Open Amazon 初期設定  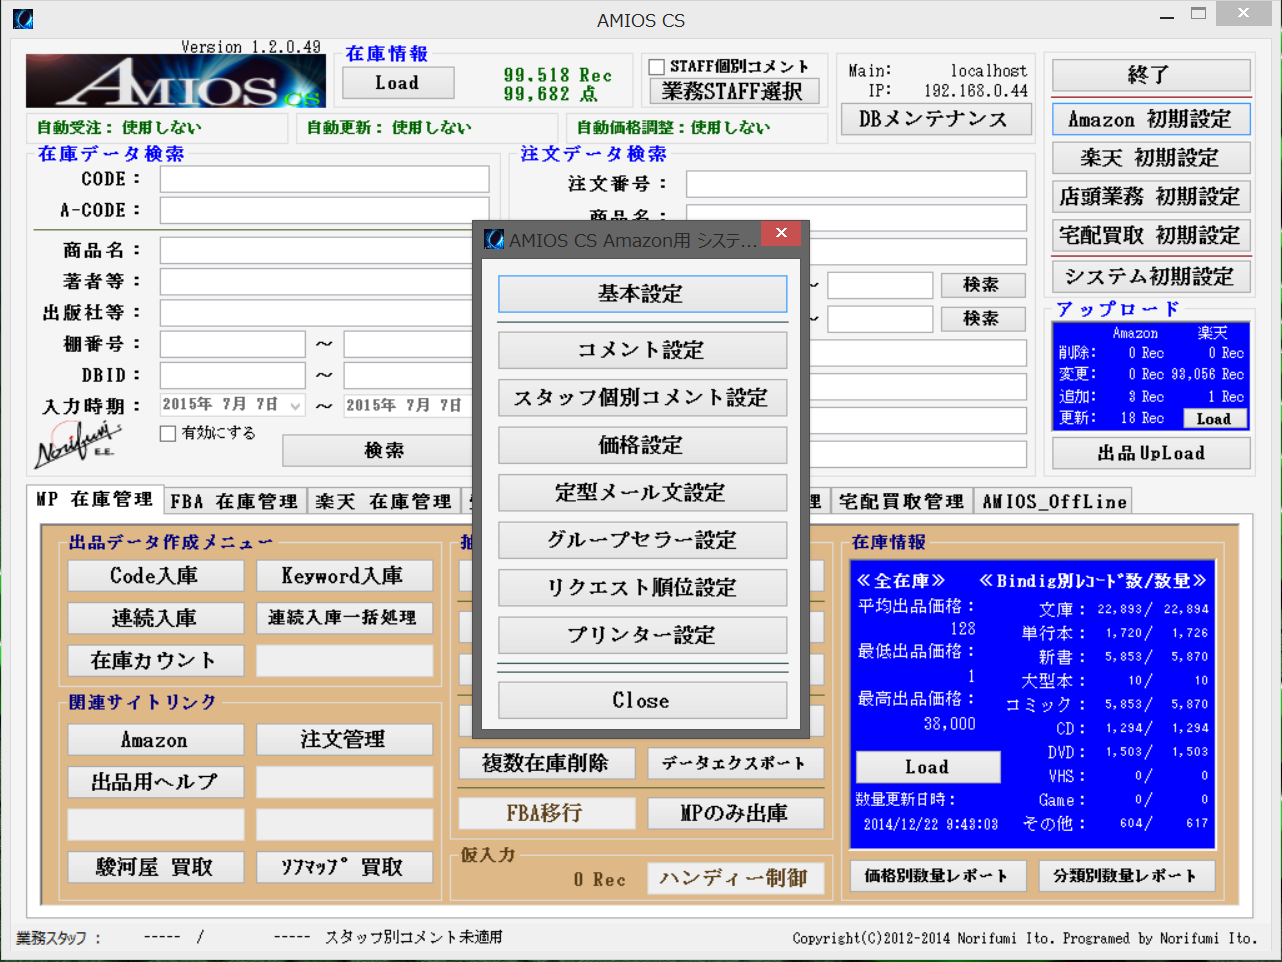point(1151,119)
